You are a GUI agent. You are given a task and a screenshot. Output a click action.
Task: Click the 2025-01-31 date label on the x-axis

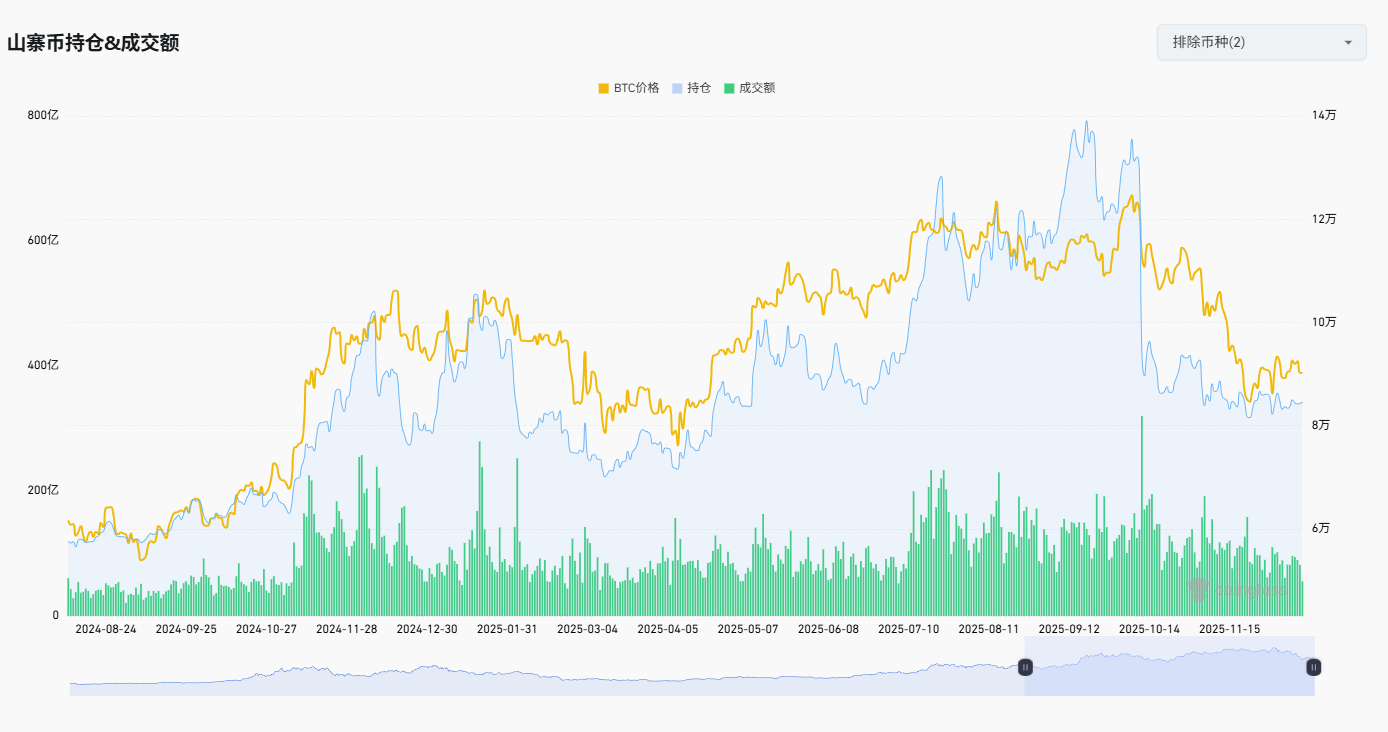[507, 629]
